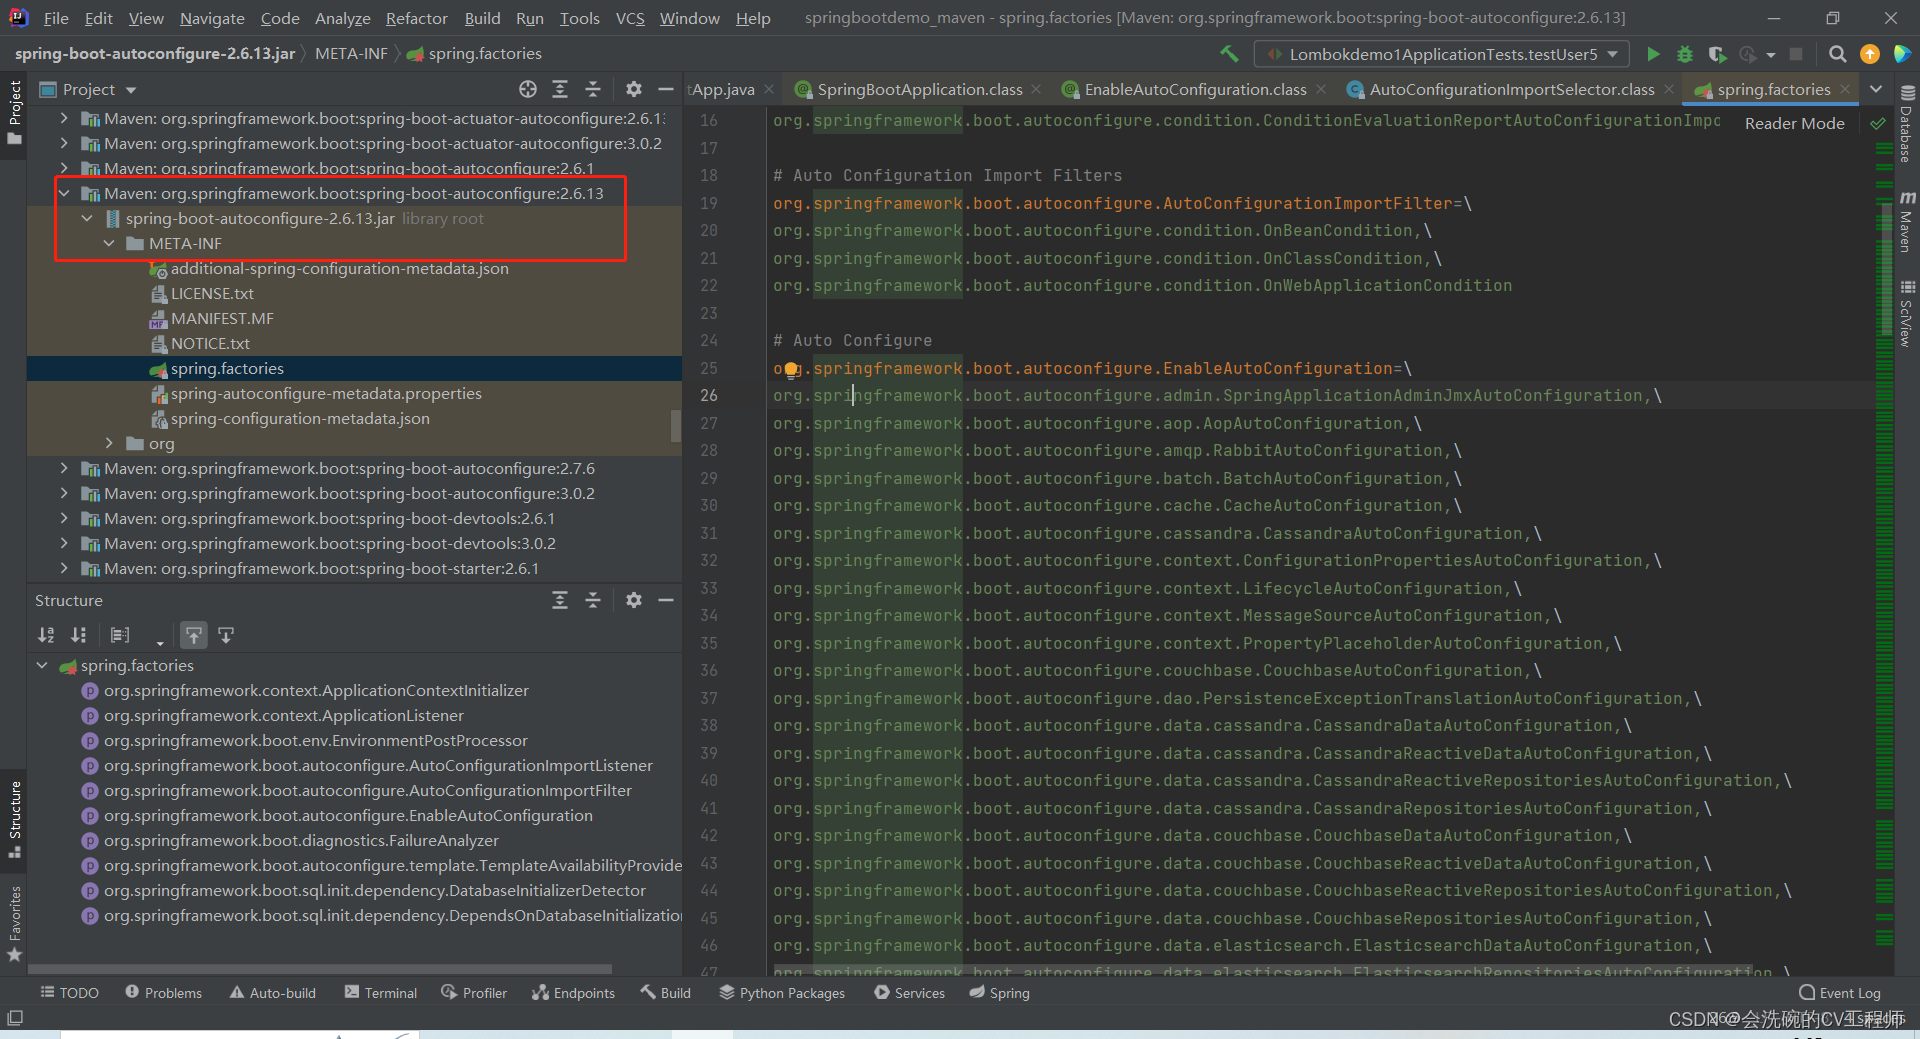Click the lightbulb intention icon on line 25
1920x1039 pixels.
791,369
